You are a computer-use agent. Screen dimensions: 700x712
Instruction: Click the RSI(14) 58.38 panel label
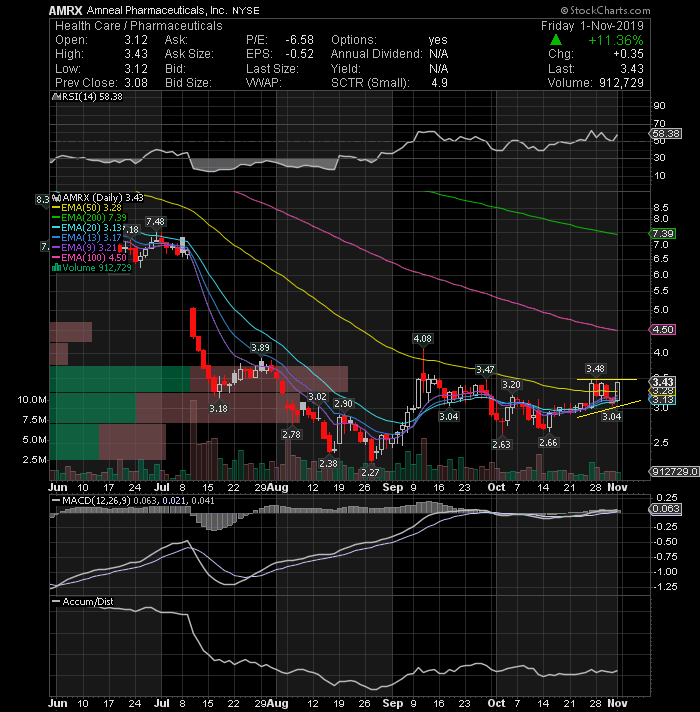(x=89, y=97)
